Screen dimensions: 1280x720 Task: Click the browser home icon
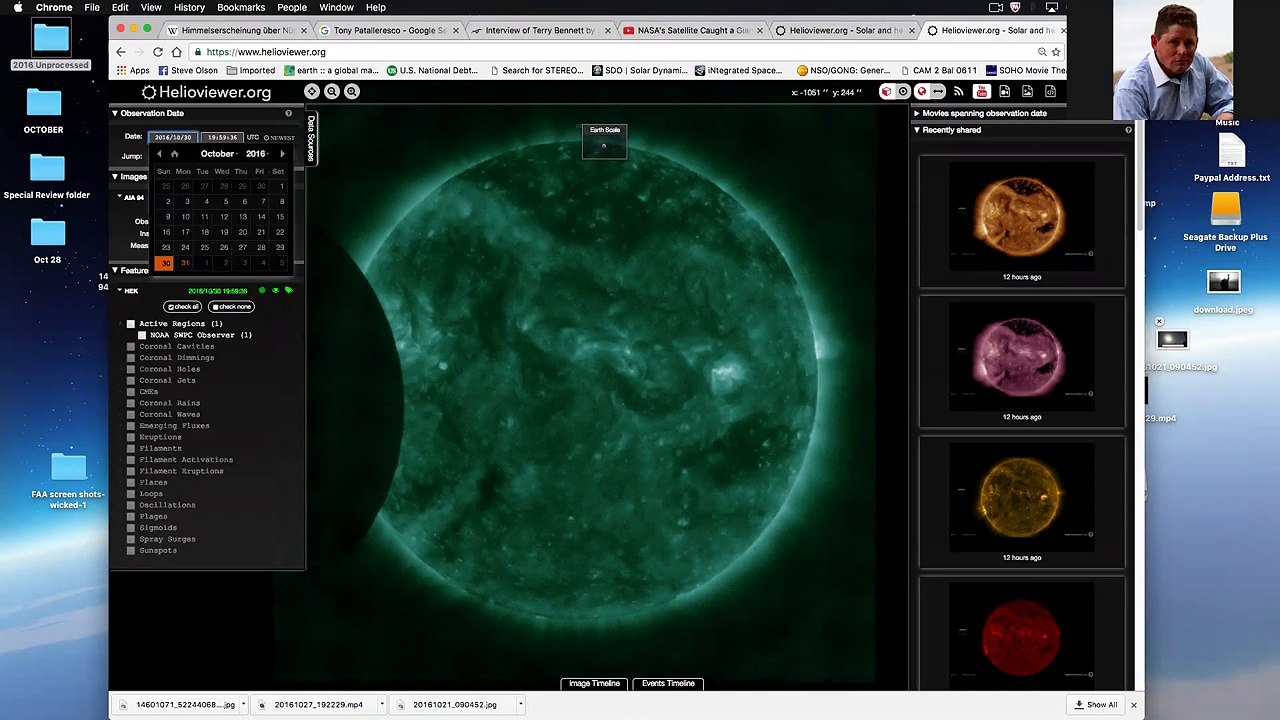pos(176,52)
